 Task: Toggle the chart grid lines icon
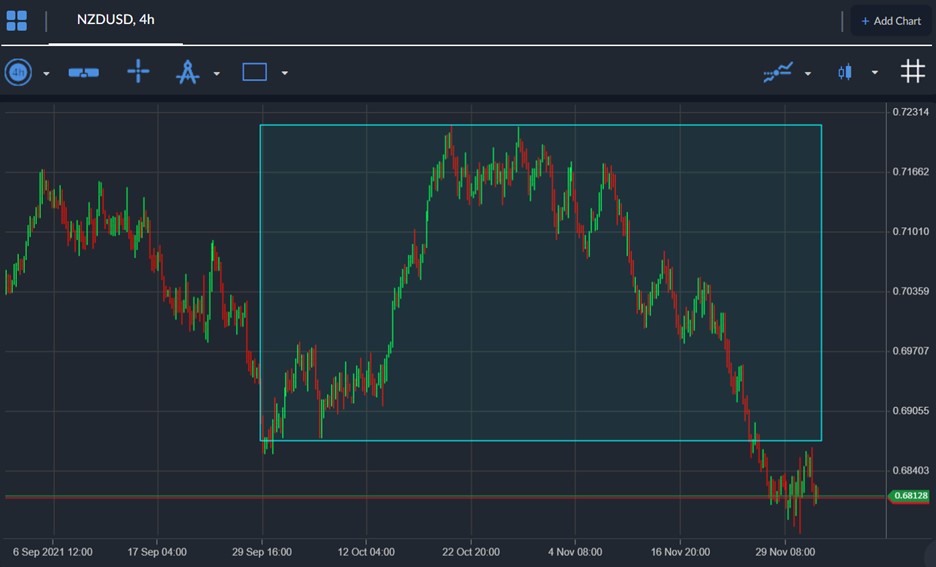pos(913,71)
